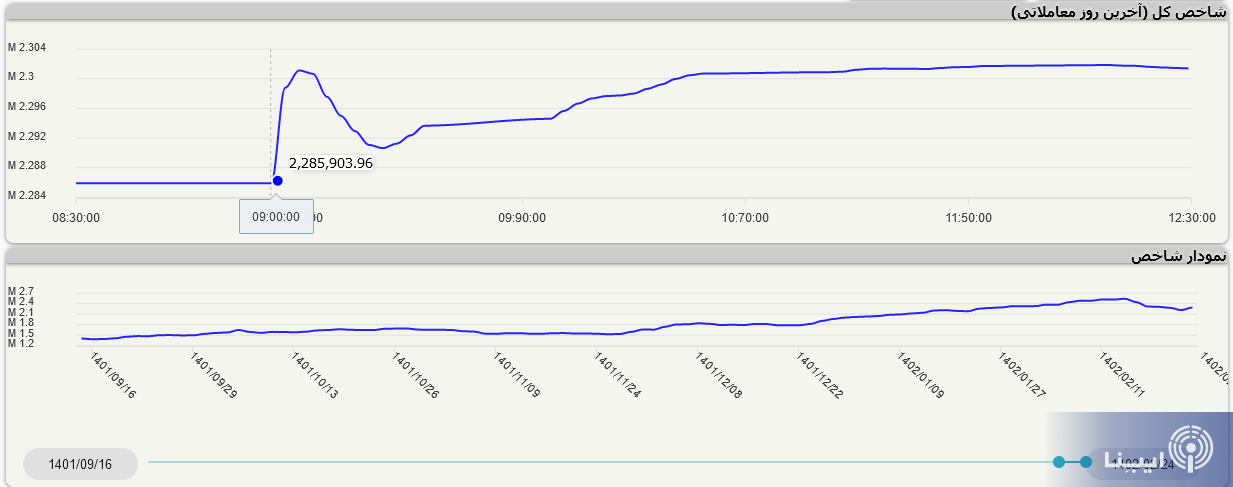Click the نمودار شاخص panel title
This screenshot has width=1233, height=487.
pyautogui.click(x=1178, y=256)
